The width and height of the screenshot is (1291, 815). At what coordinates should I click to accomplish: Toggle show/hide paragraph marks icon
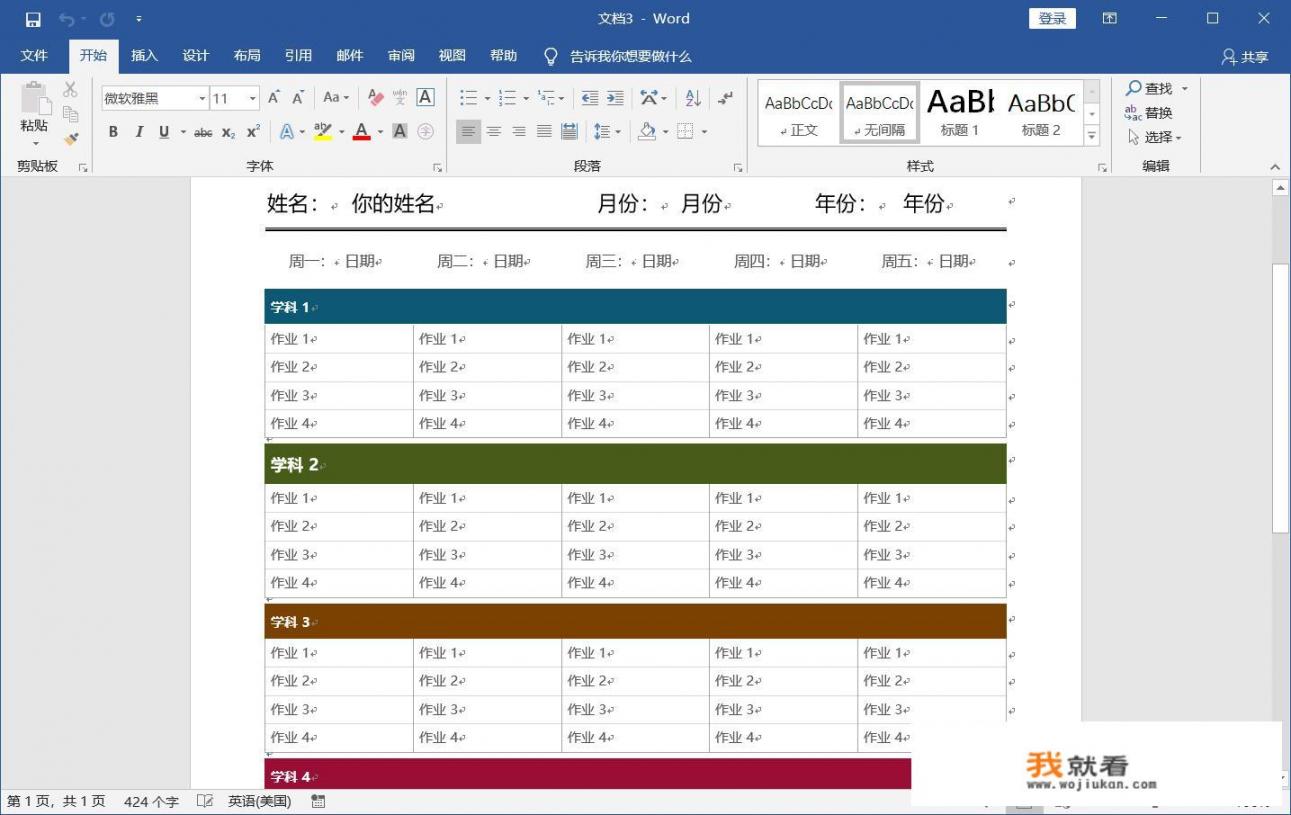click(x=726, y=97)
